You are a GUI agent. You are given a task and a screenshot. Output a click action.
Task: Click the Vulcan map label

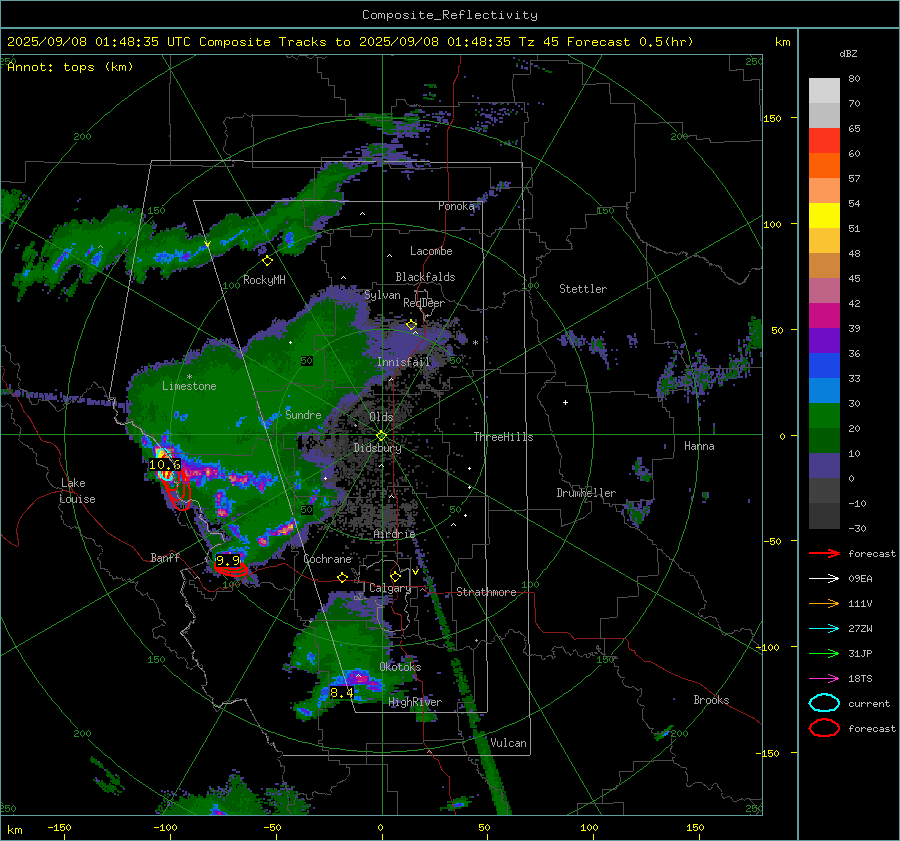pyautogui.click(x=508, y=743)
